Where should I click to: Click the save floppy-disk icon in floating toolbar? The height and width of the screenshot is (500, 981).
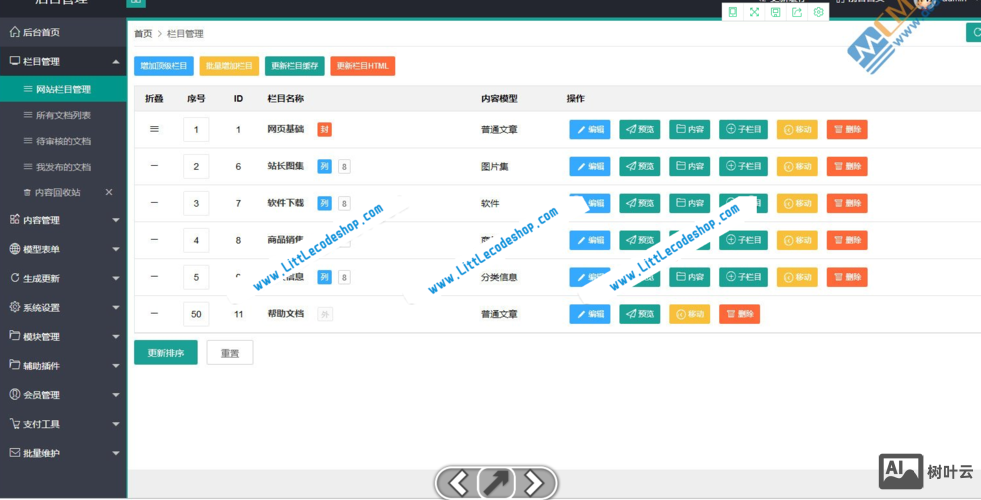click(x=775, y=13)
